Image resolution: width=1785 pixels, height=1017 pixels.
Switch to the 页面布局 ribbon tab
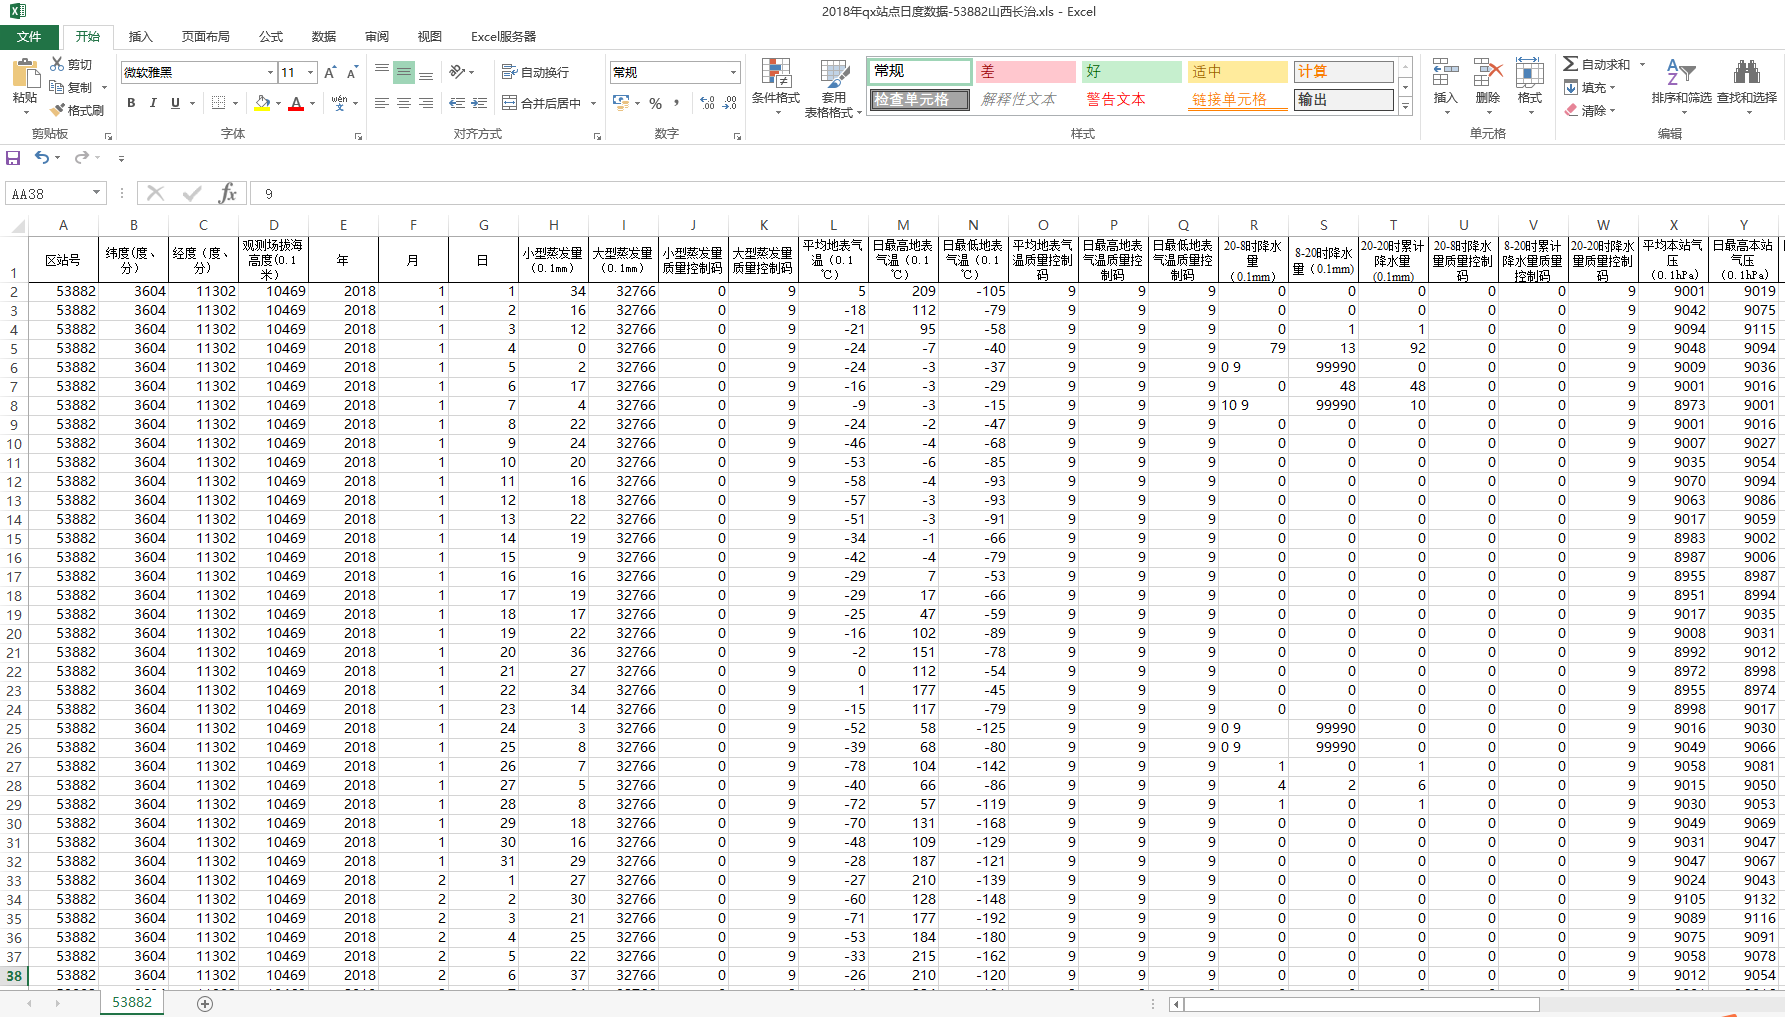tap(206, 37)
